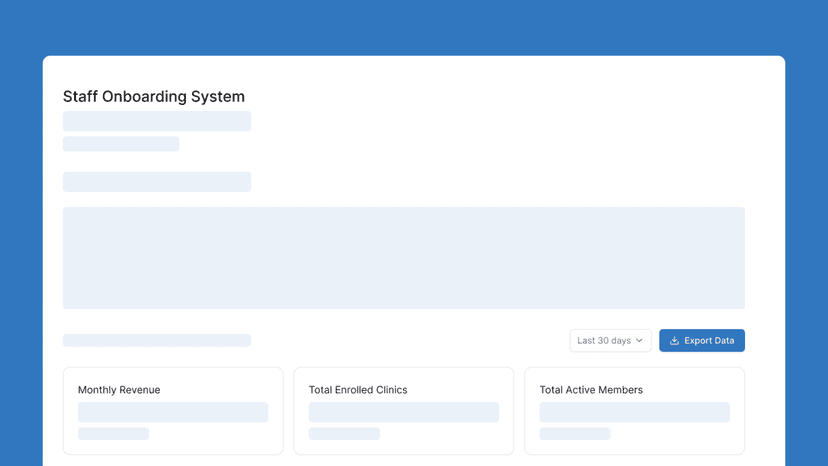This screenshot has width=828, height=466.
Task: Click the download icon in Export Data
Action: click(x=674, y=341)
